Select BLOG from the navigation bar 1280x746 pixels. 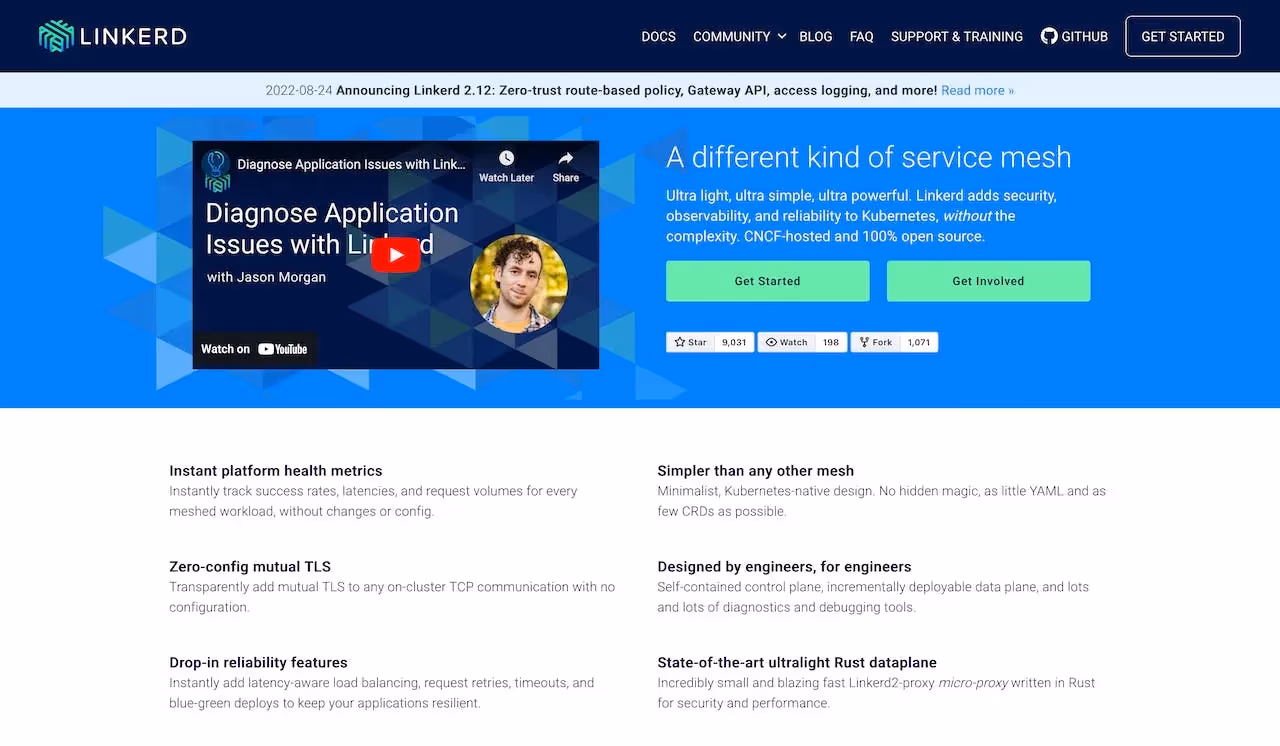point(815,36)
